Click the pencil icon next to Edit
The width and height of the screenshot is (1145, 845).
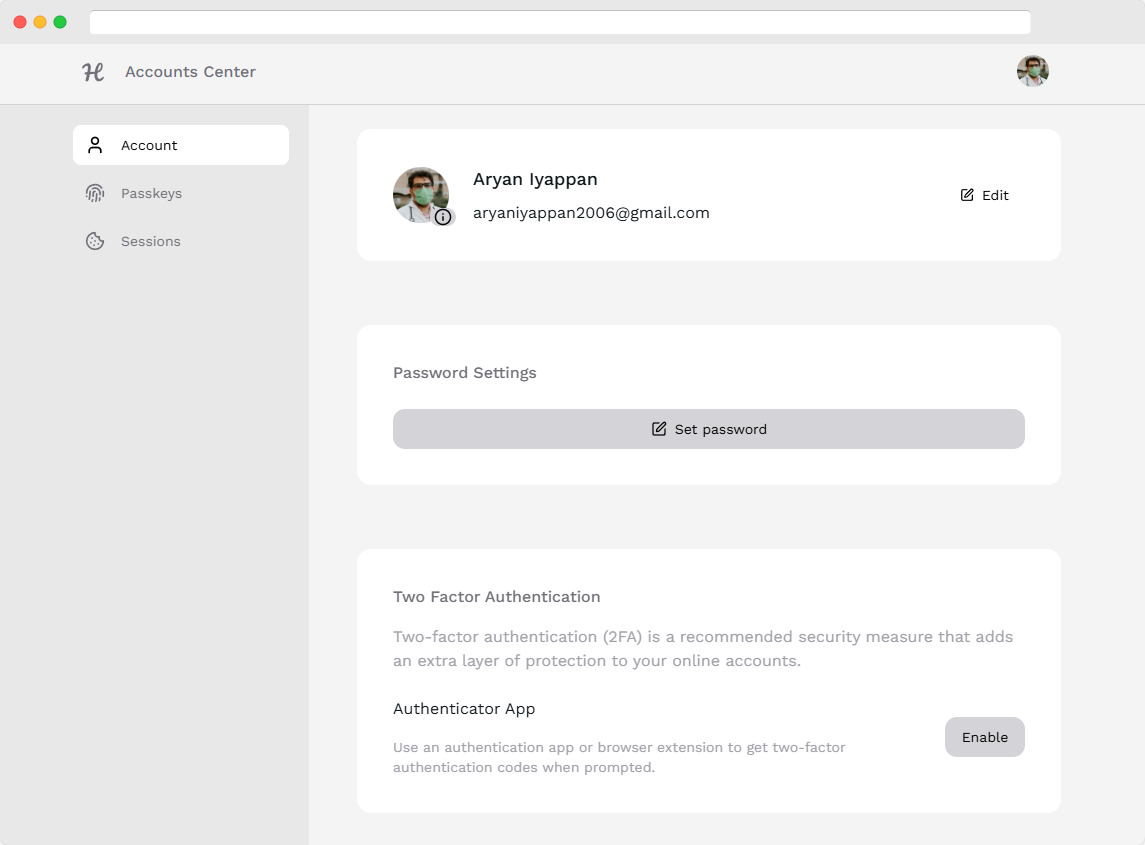tap(967, 195)
